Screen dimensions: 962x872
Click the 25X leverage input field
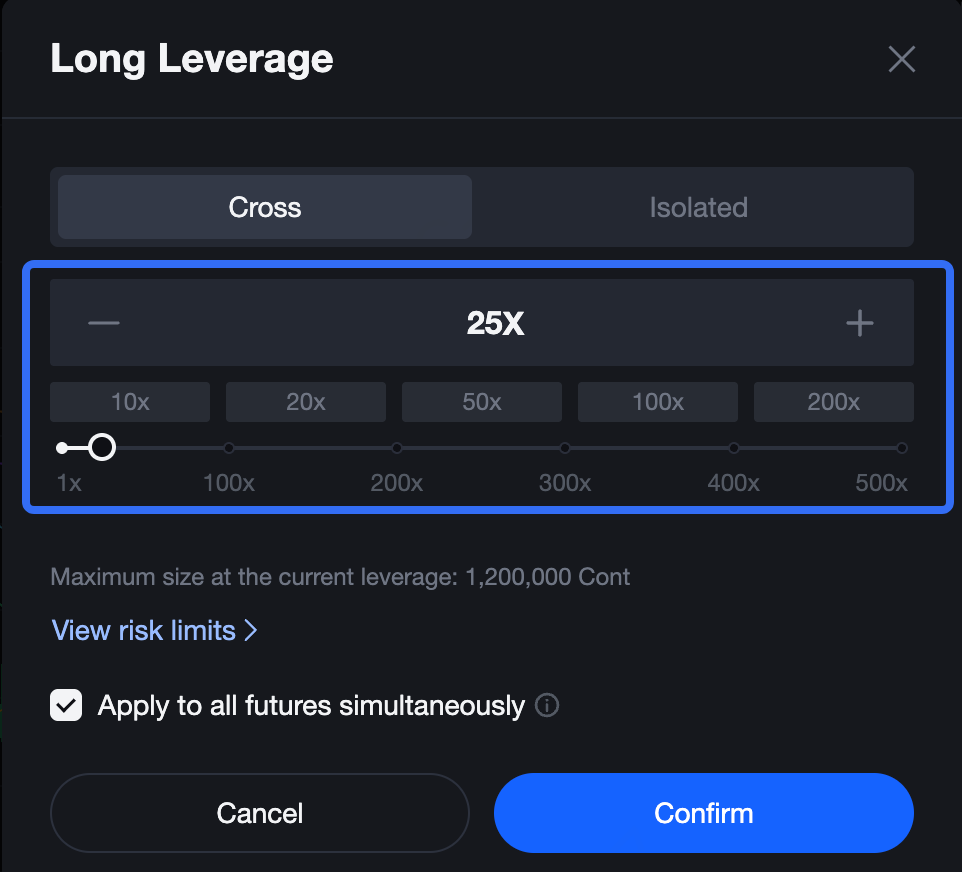pos(495,323)
